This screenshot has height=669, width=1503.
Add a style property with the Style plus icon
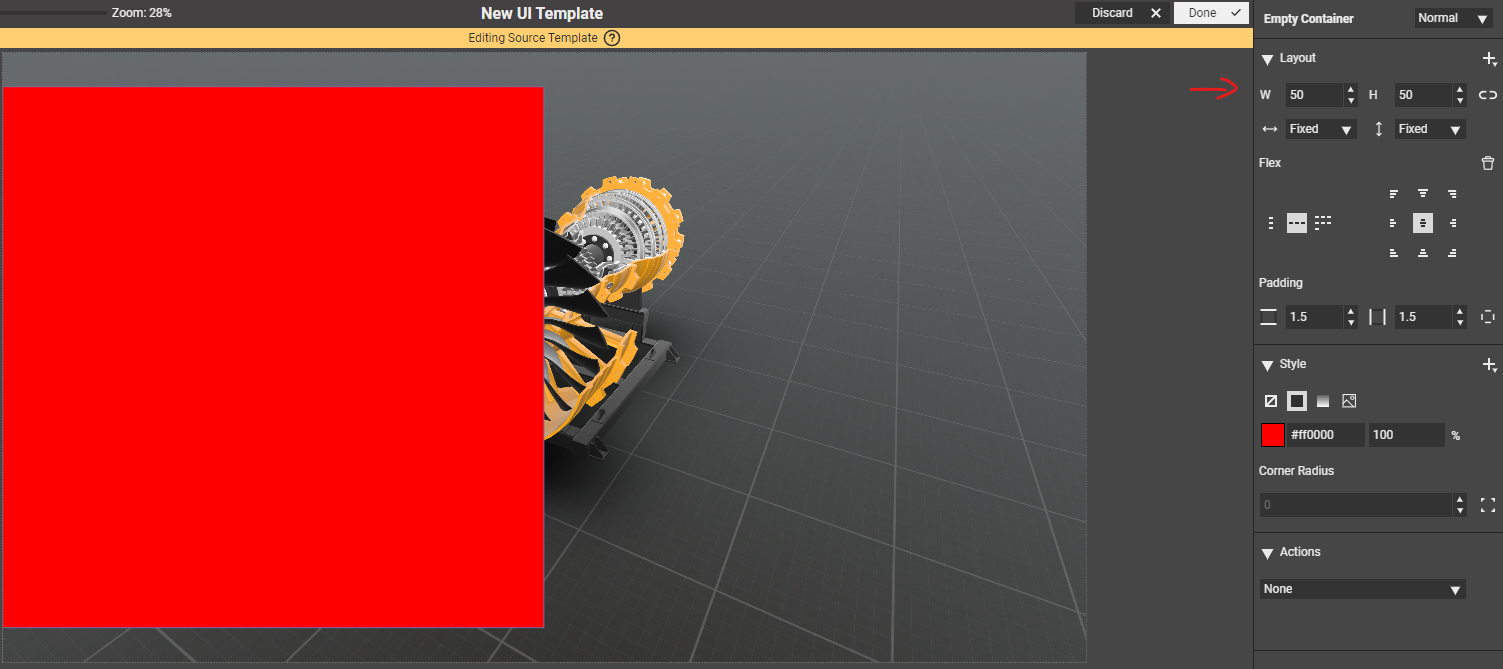(x=1488, y=365)
